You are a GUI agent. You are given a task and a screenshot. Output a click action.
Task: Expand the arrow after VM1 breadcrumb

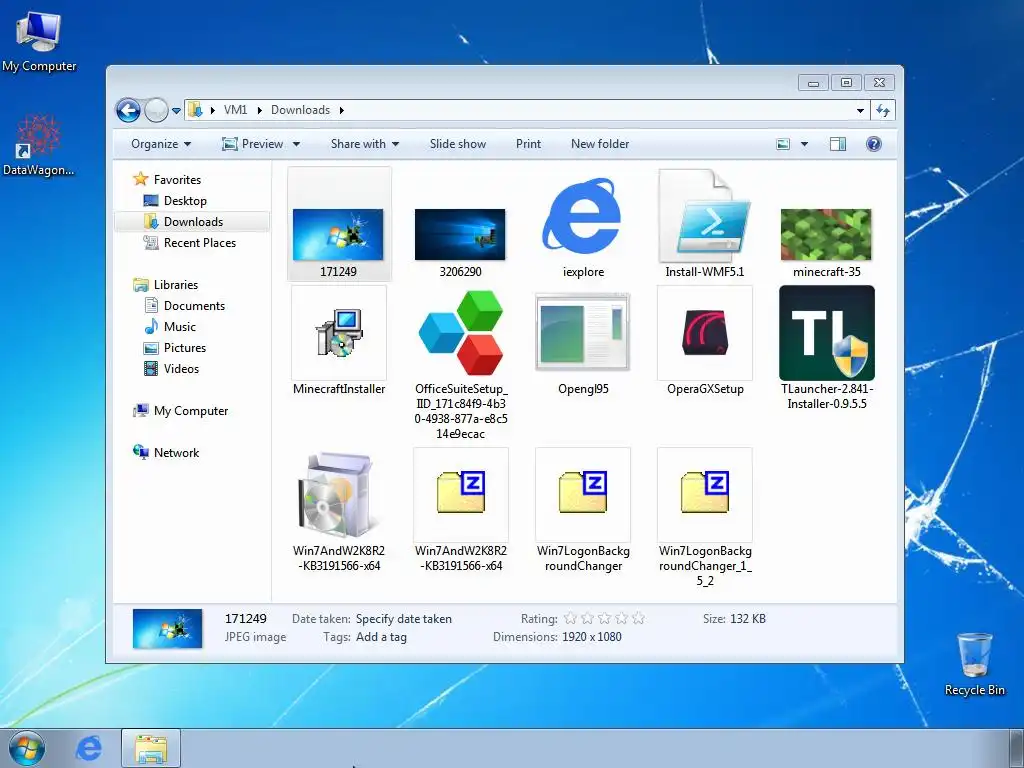259,110
